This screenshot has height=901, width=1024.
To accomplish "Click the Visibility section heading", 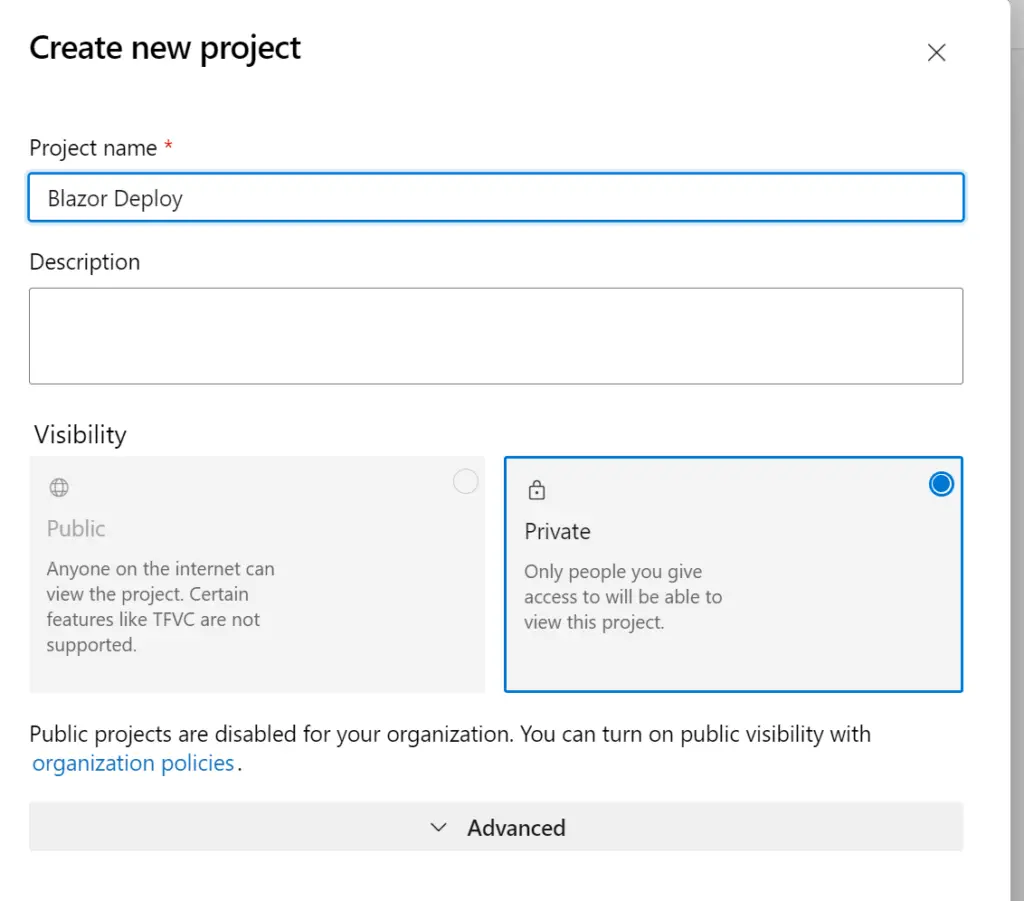I will coord(80,434).
